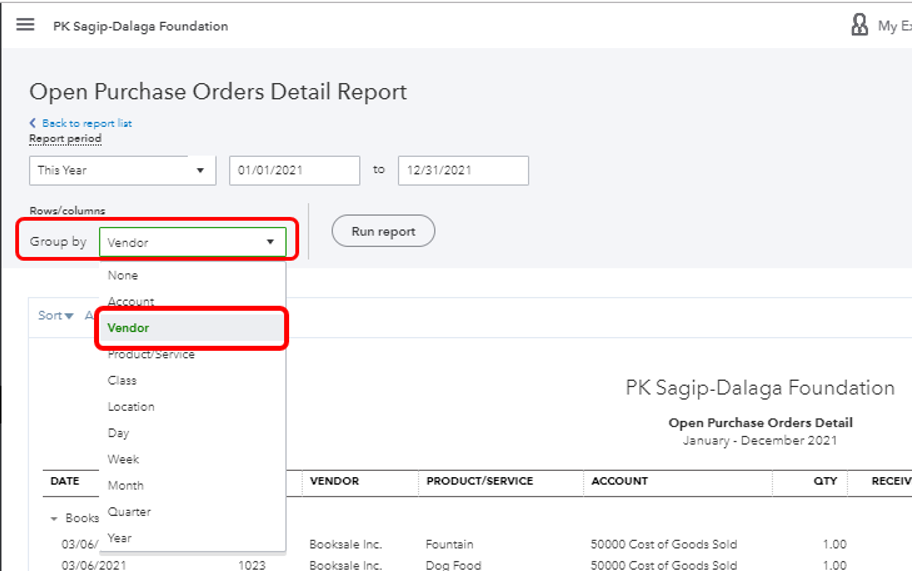Click the start date field 01/01/2021

click(x=294, y=170)
